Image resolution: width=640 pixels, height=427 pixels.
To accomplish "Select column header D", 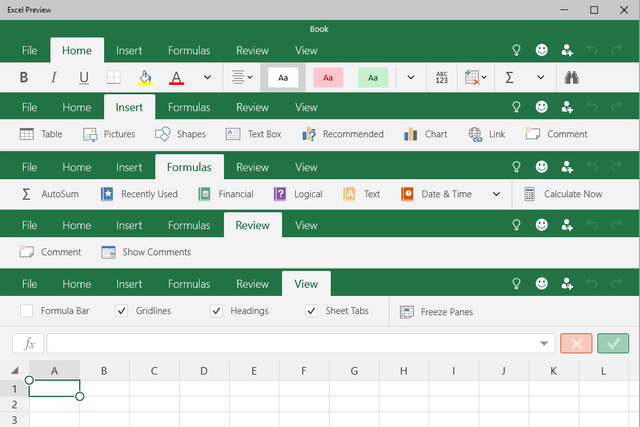I will [204, 371].
